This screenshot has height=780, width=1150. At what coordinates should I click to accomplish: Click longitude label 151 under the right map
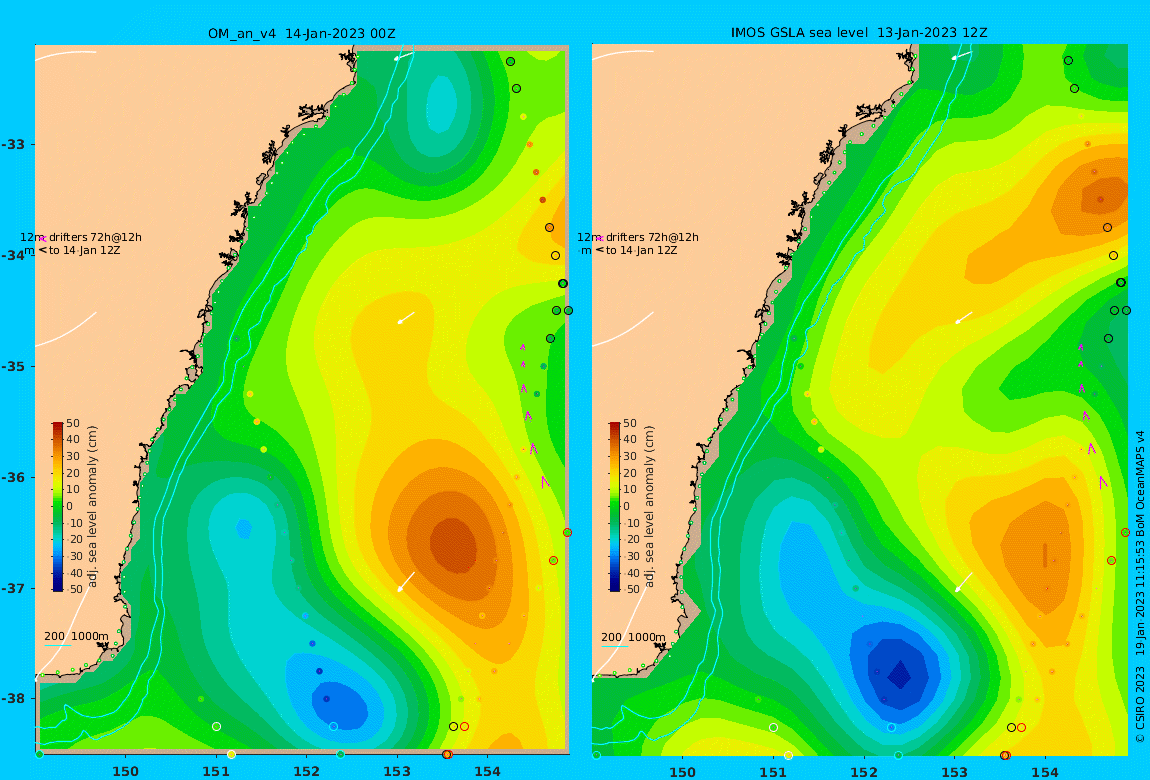click(773, 771)
